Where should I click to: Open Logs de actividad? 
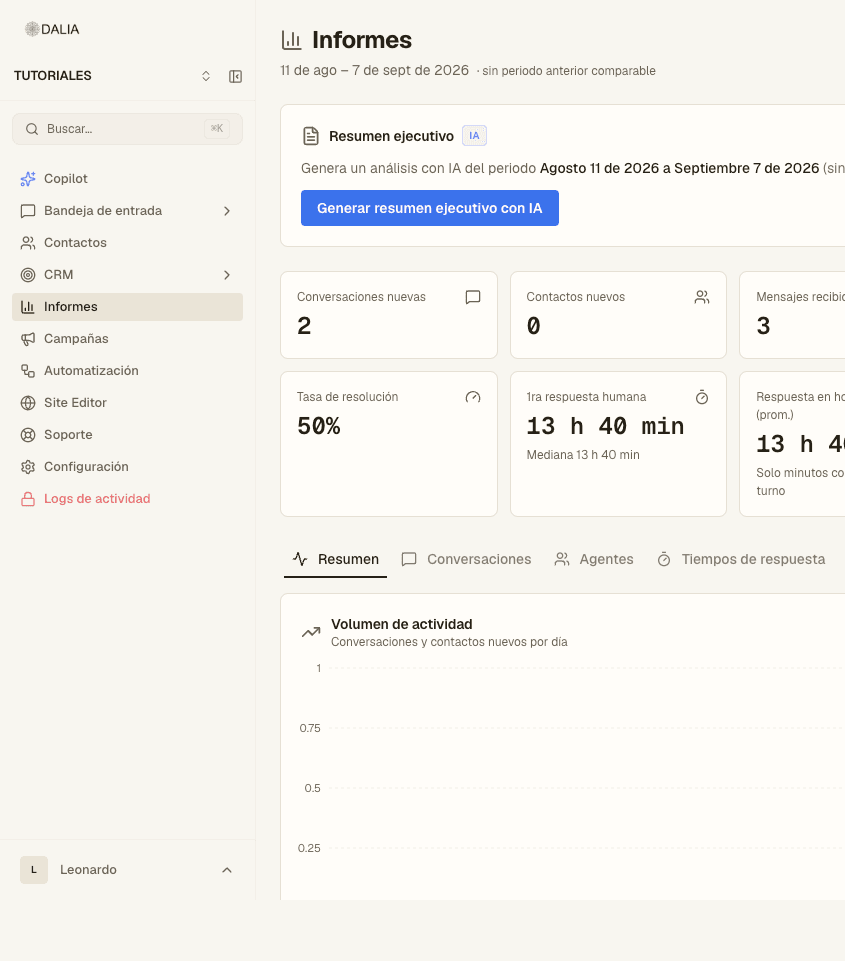[x=127, y=499]
